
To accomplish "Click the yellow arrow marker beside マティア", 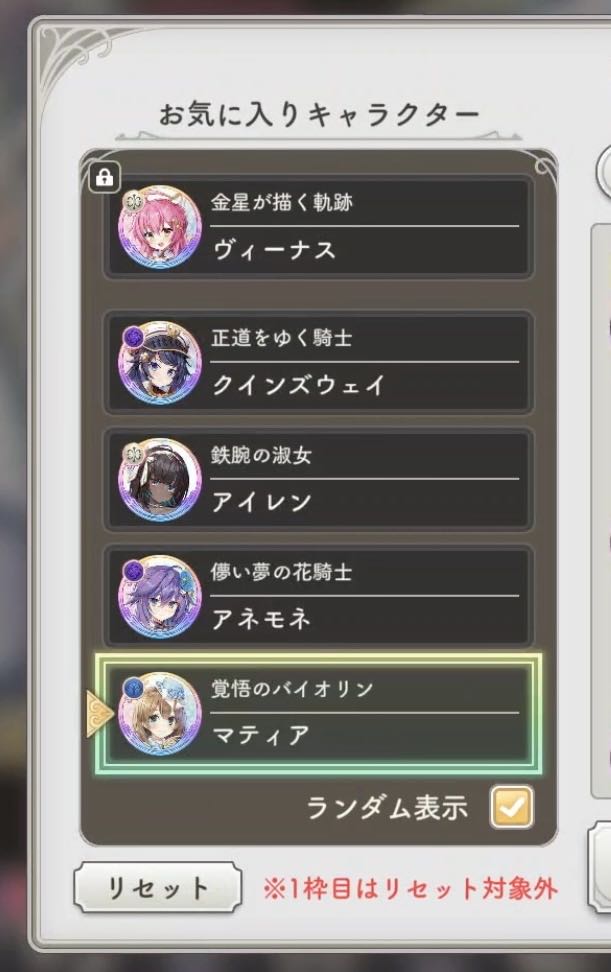I will pyautogui.click(x=99, y=714).
